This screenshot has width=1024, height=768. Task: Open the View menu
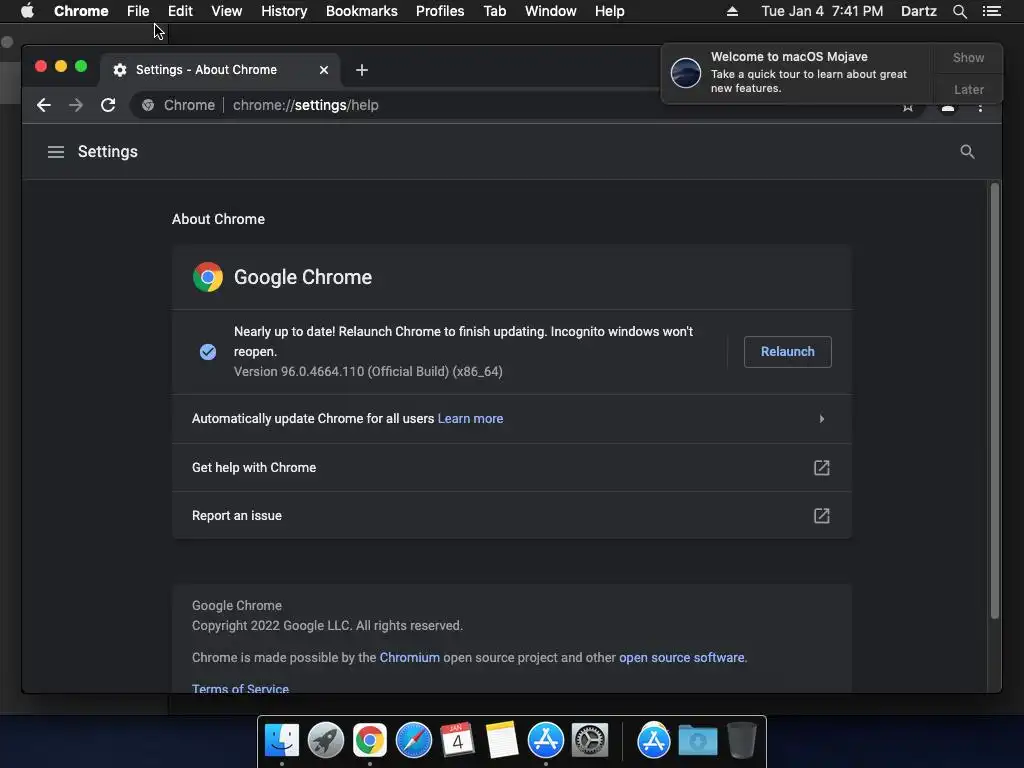pyautogui.click(x=227, y=11)
